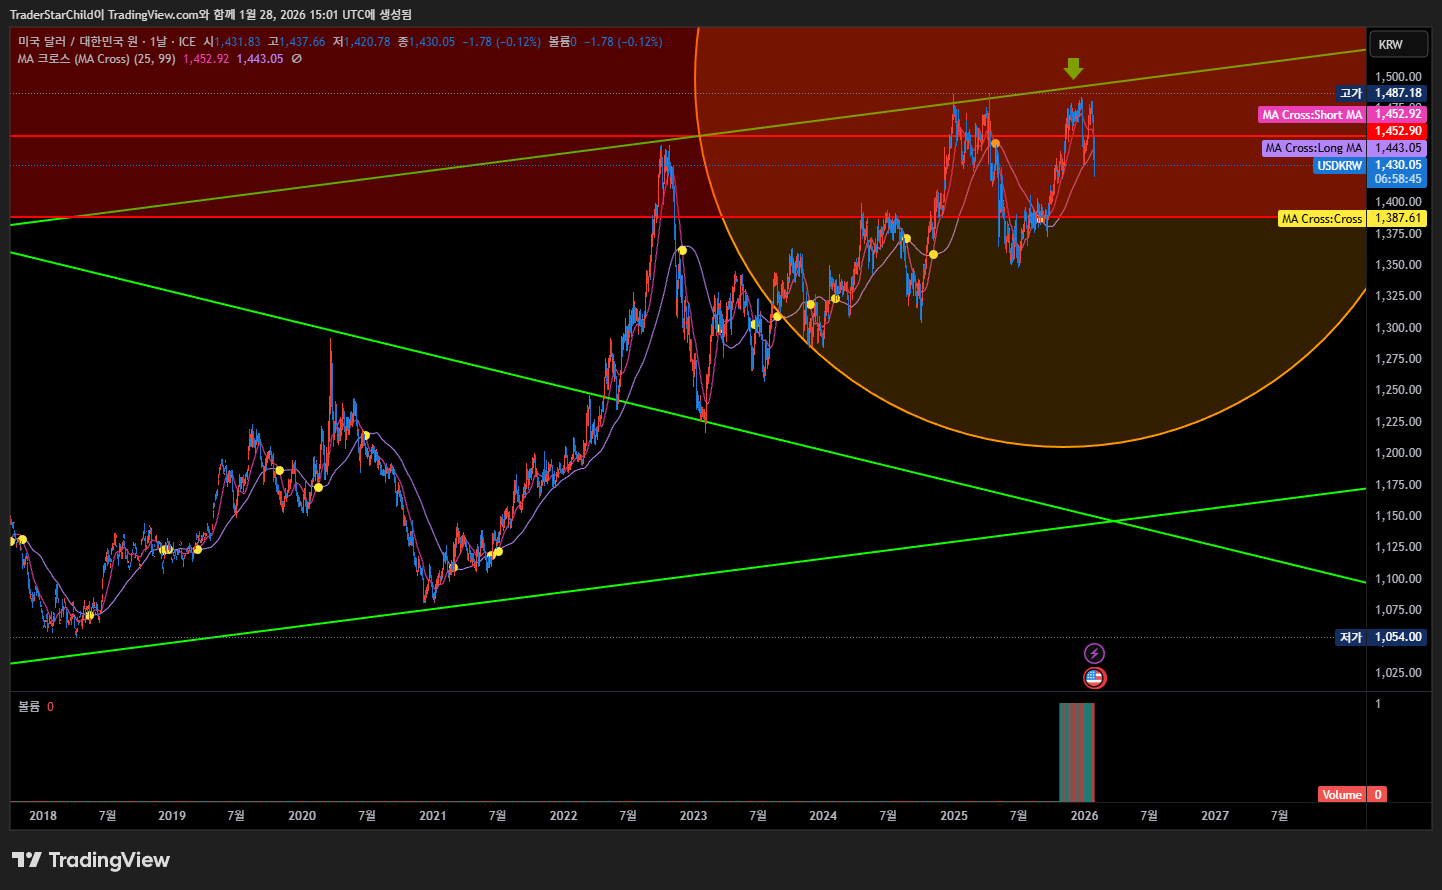Click the US flag economic event icon
Screen dimensions: 1442x890
[1094, 678]
